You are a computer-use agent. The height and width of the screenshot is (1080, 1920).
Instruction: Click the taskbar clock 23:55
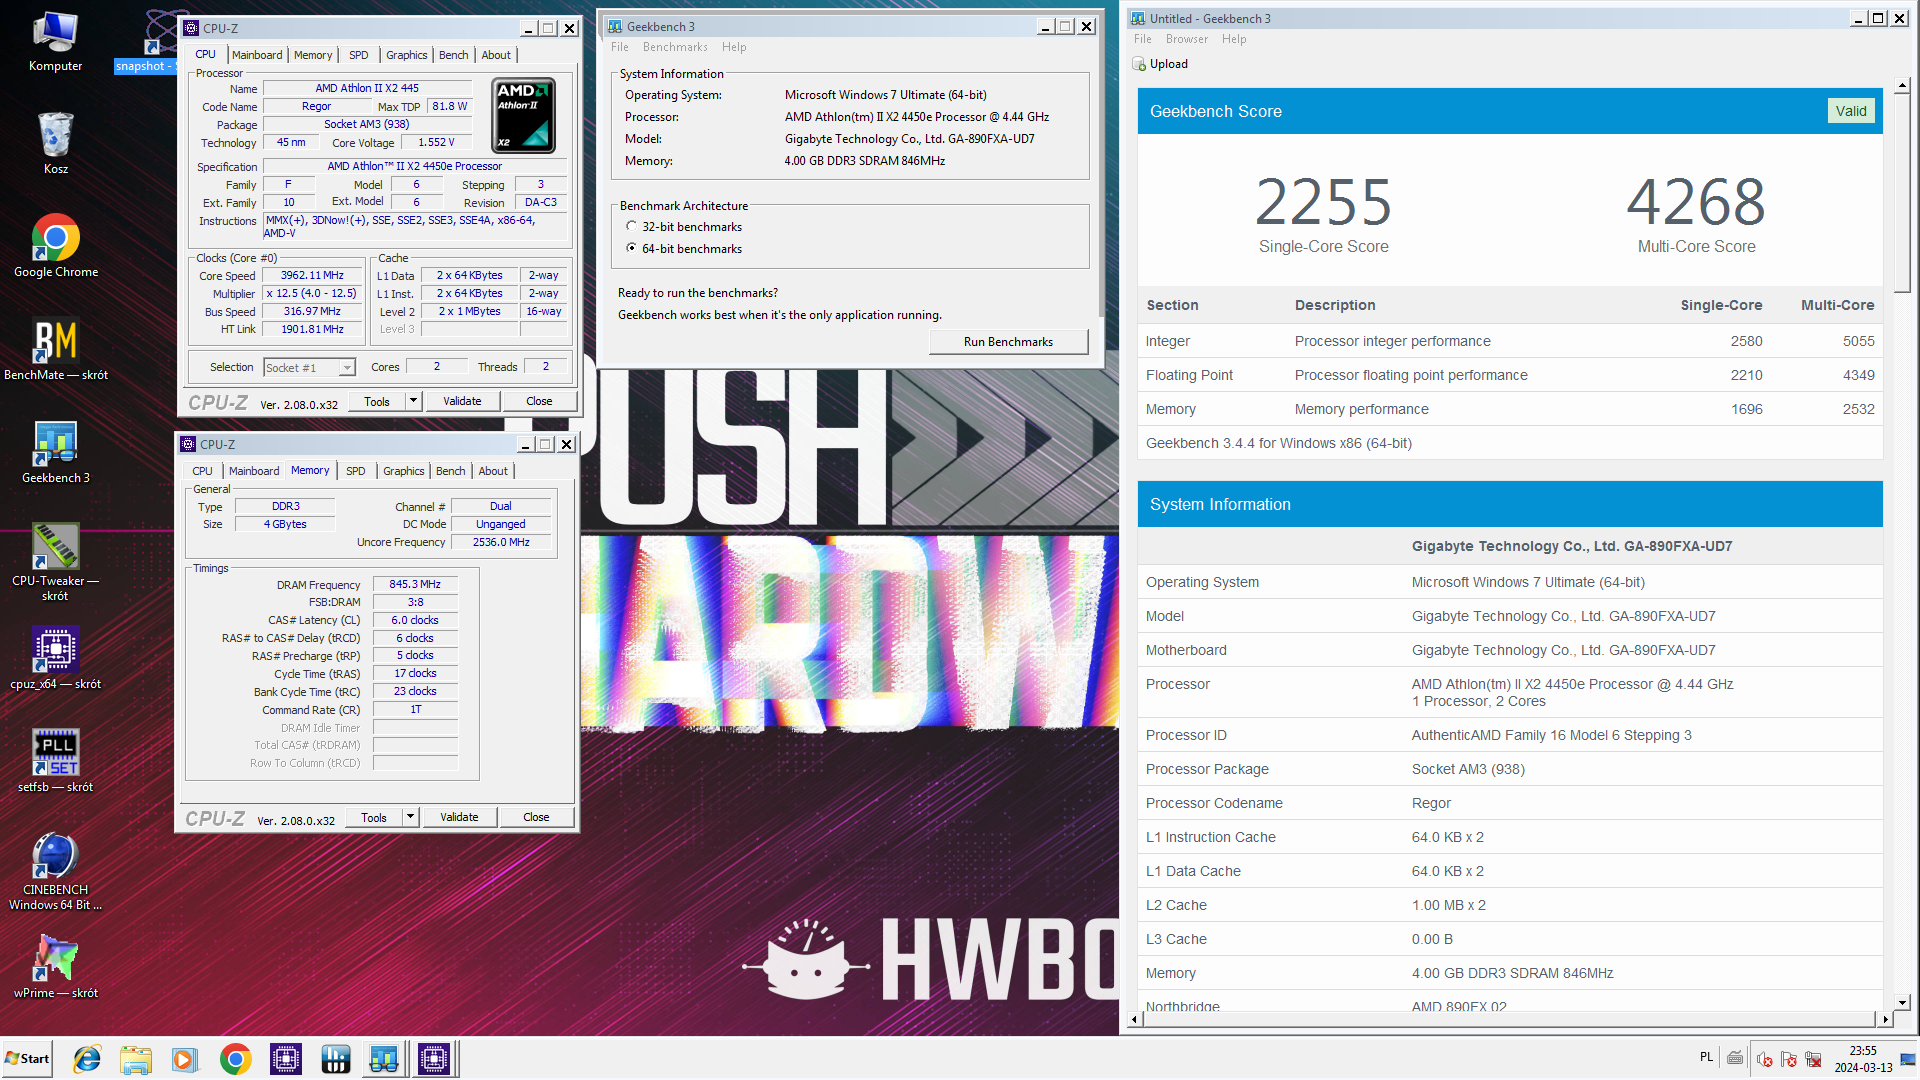1863,1051
